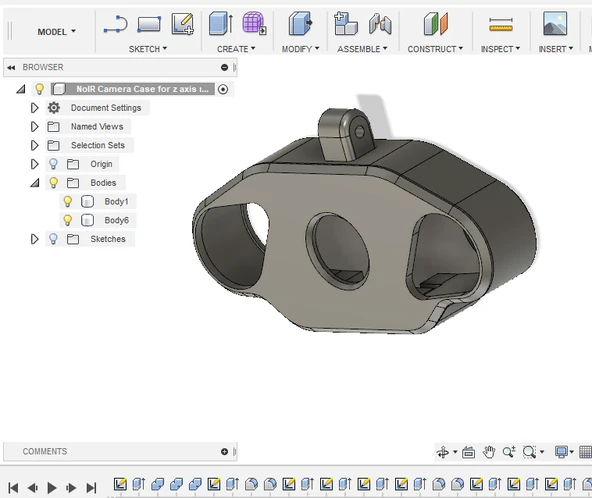Select the Measure ruler icon
592x498 pixels.
[x=501, y=25]
